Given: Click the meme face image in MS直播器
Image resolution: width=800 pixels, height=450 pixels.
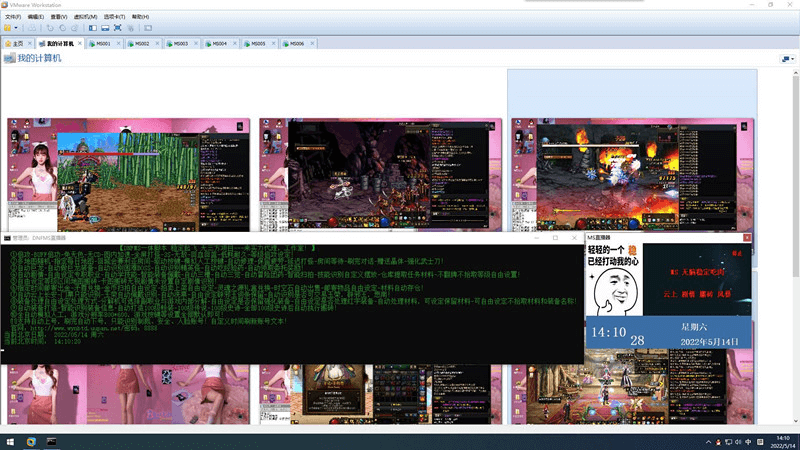Looking at the screenshot, I should tap(614, 280).
